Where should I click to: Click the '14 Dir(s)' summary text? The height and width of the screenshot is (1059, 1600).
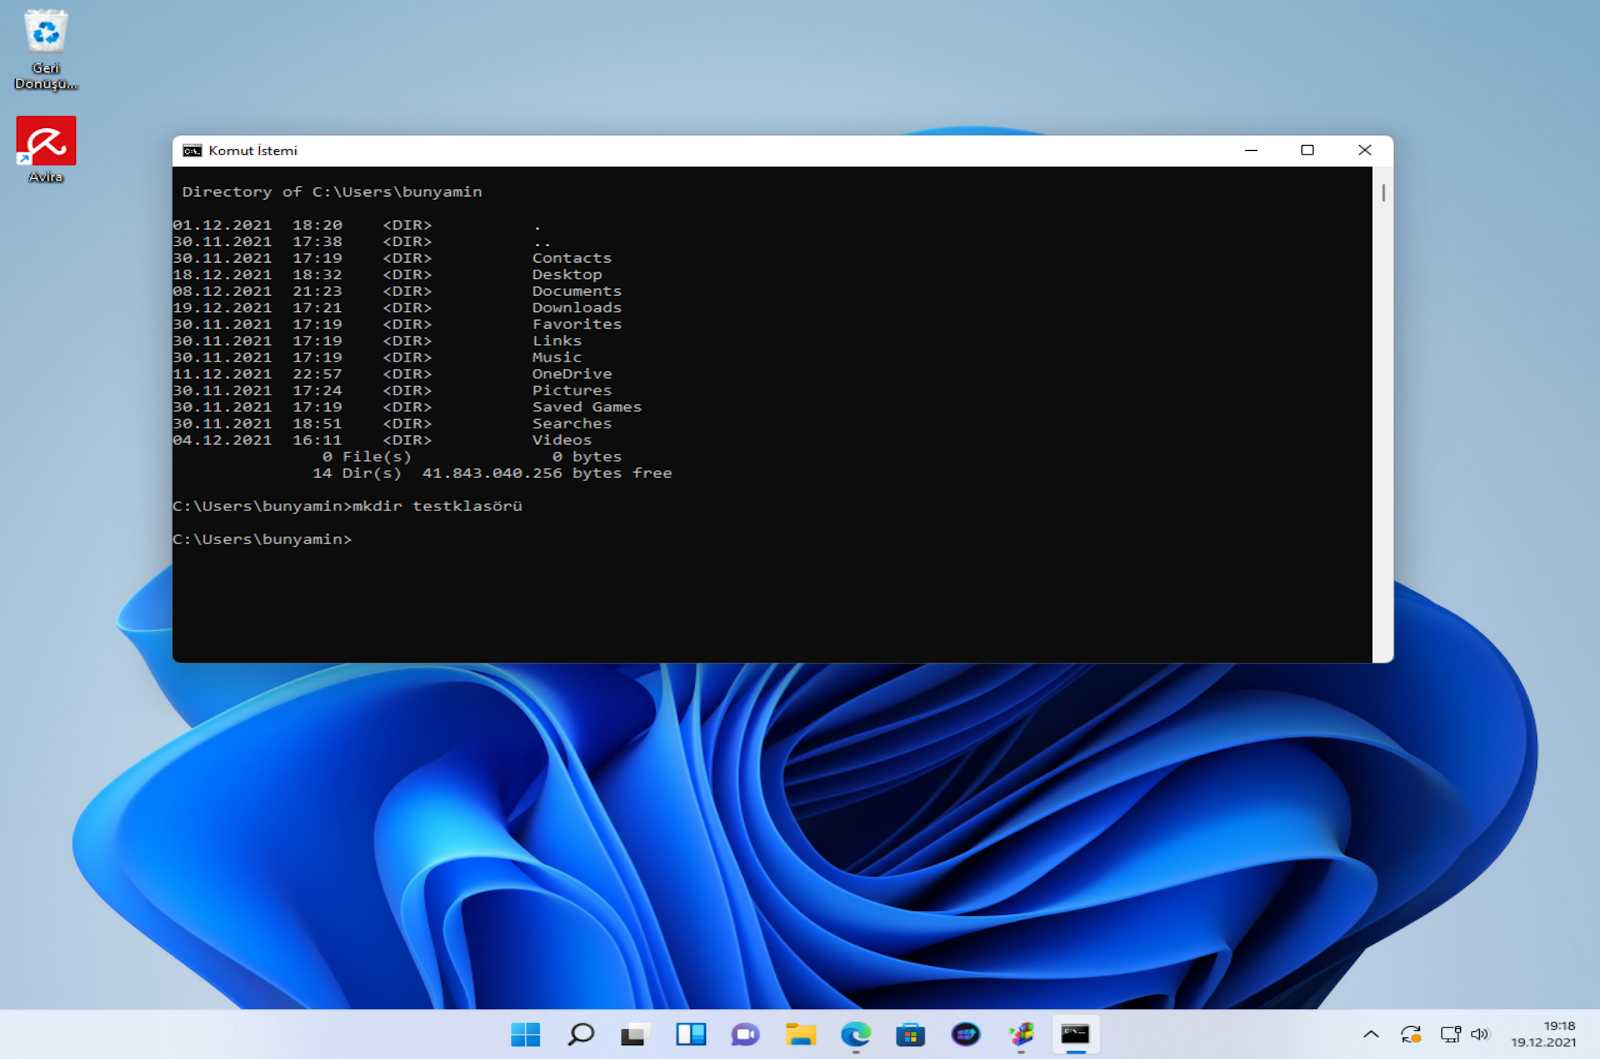357,473
